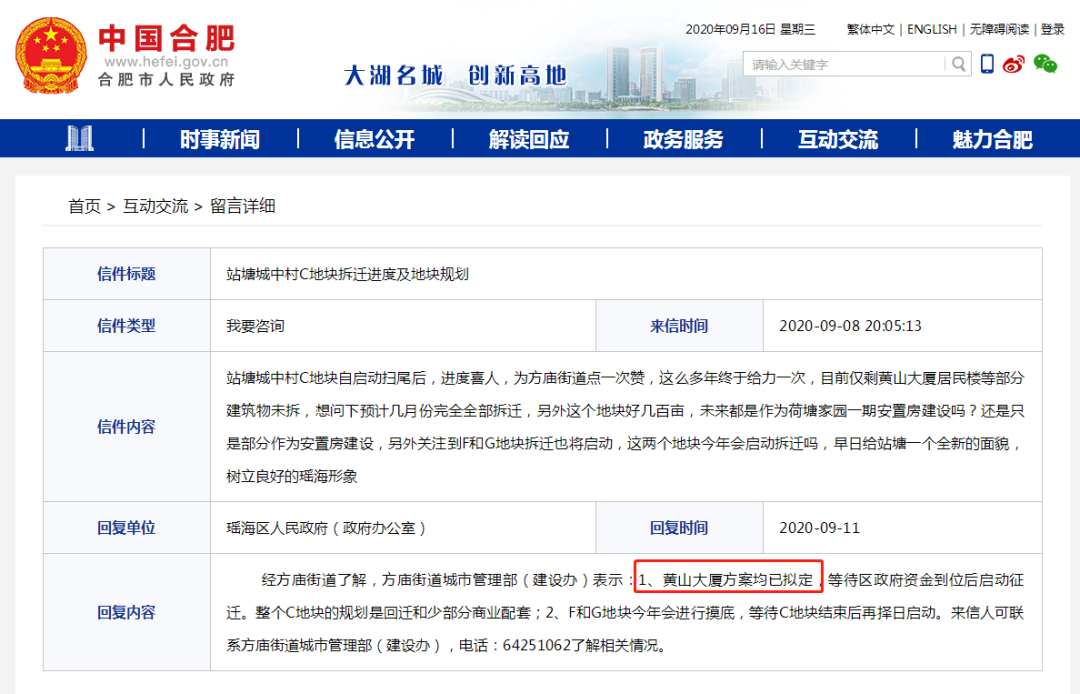The height and width of the screenshot is (694, 1080).
Task: Click the 回复时间 label cell
Action: tap(679, 527)
